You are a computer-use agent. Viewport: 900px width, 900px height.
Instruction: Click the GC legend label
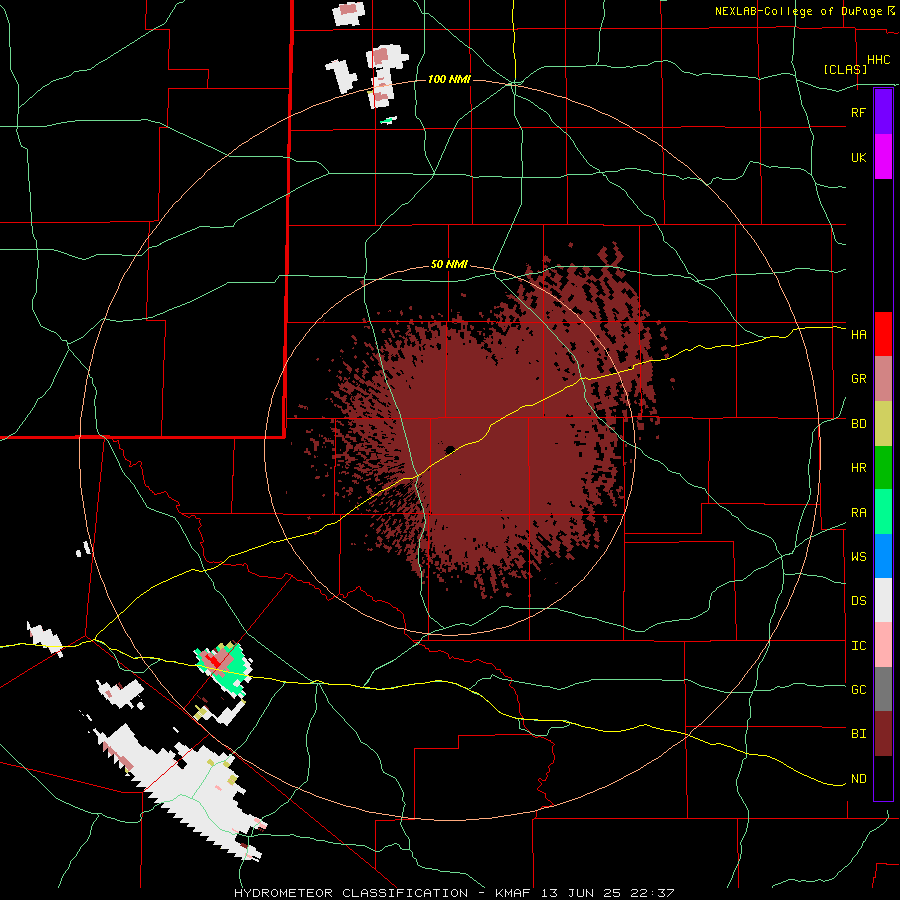(x=858, y=690)
